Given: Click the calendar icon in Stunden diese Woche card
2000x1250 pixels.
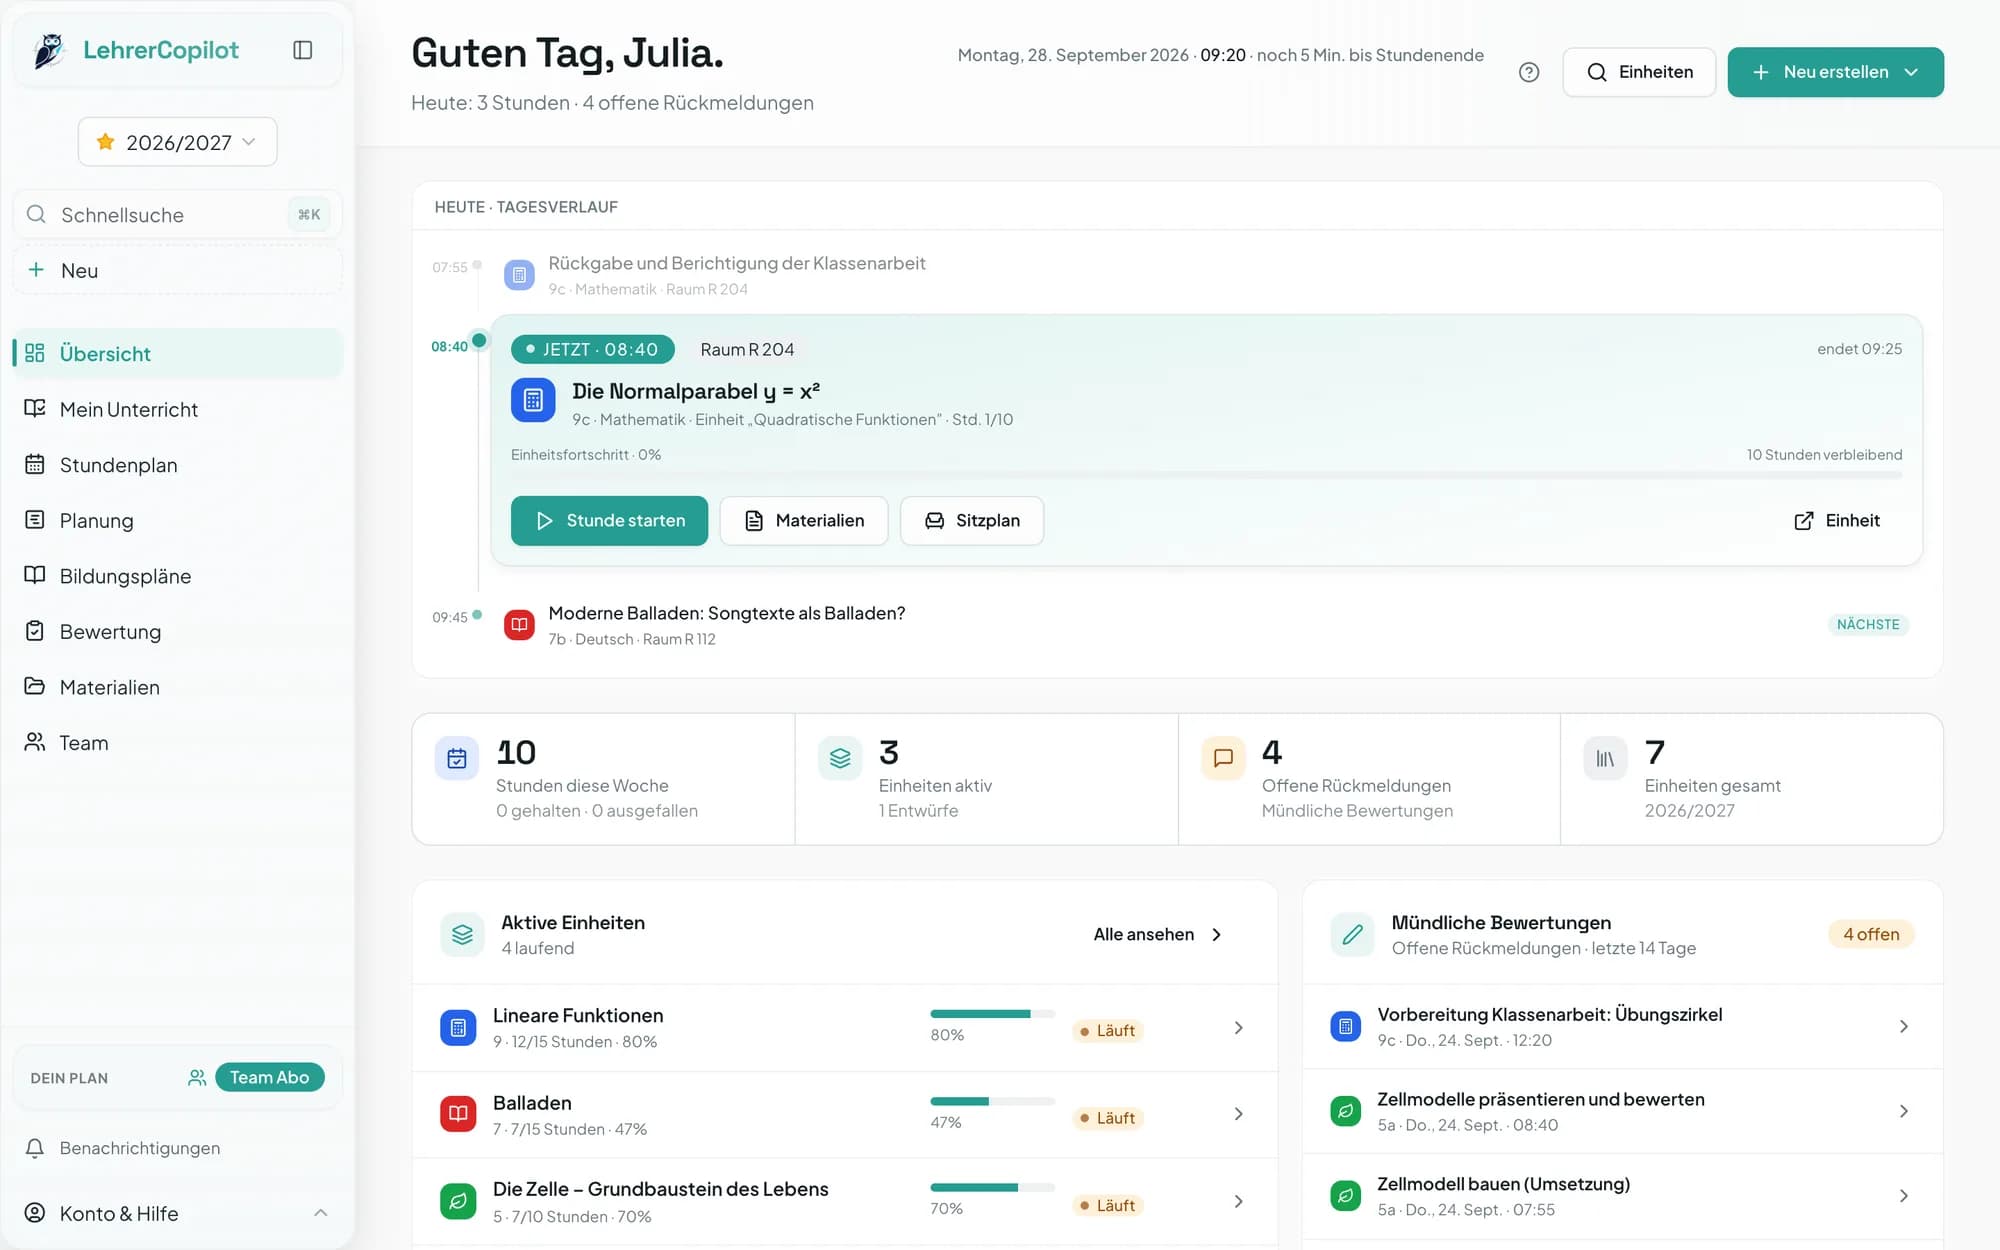Looking at the screenshot, I should pyautogui.click(x=457, y=759).
